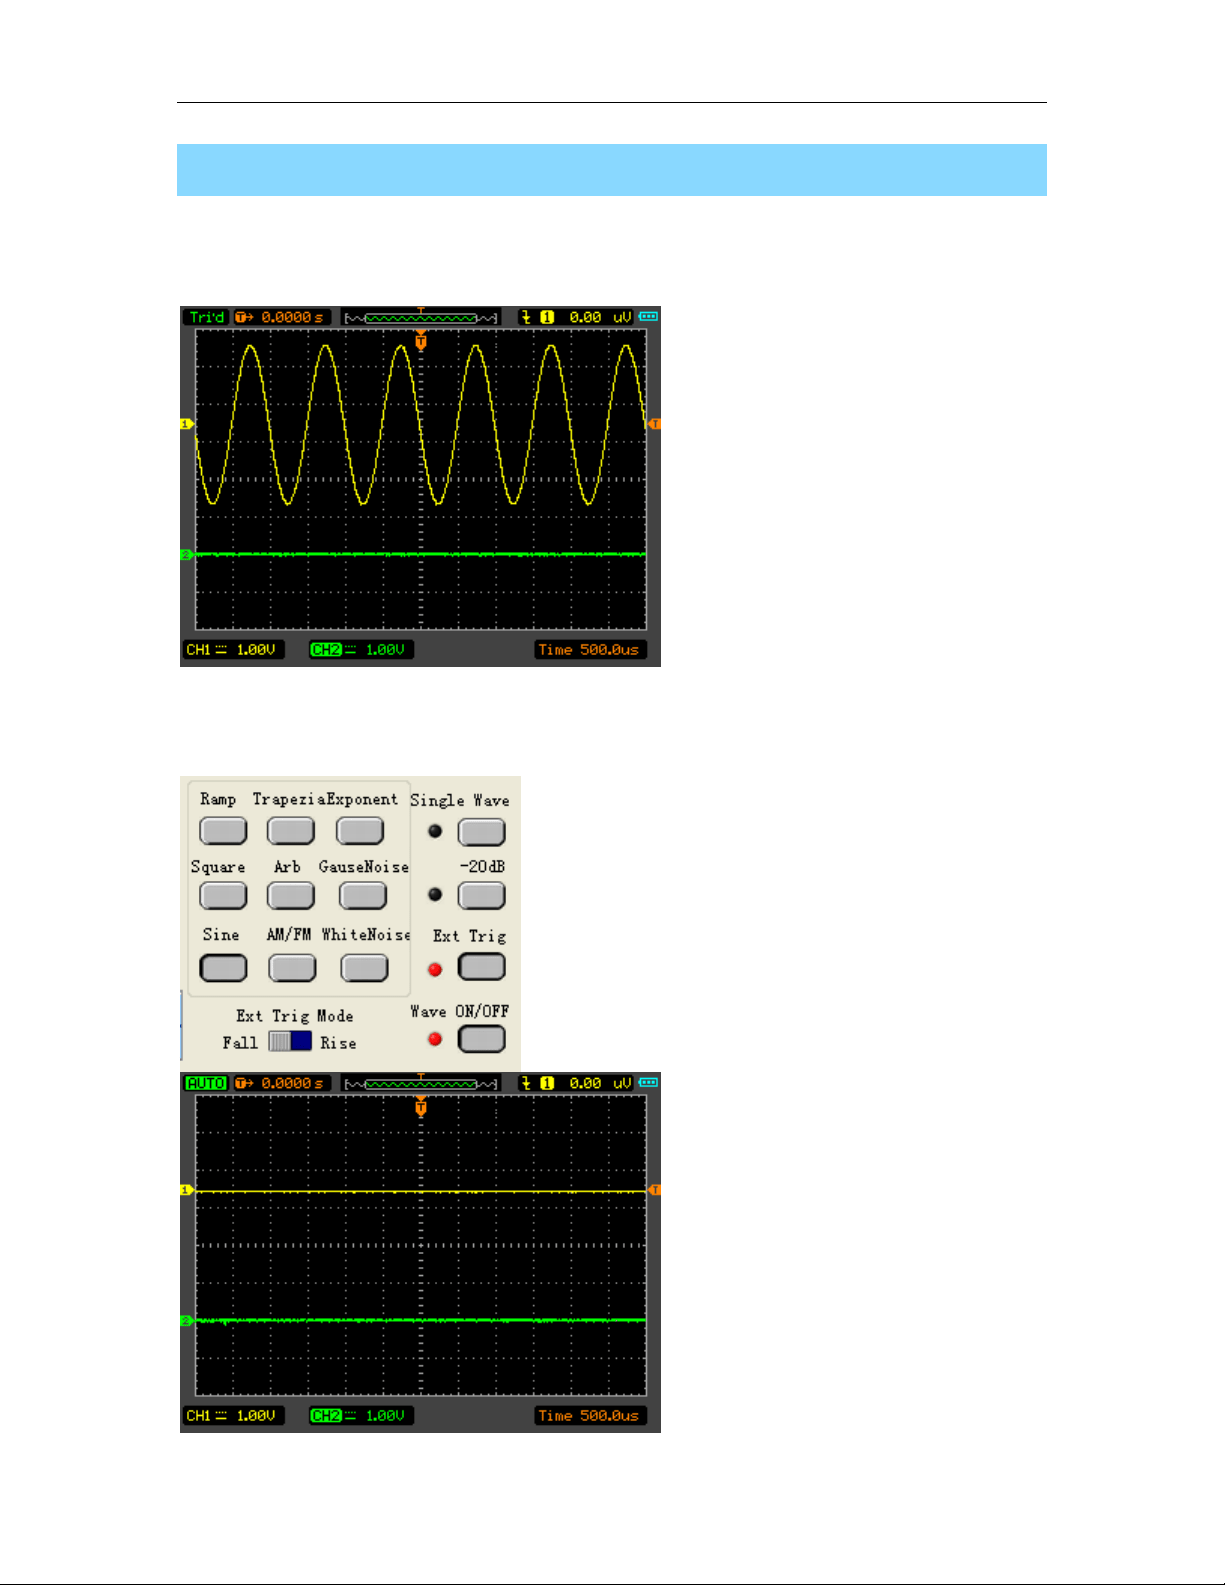Click the red Ext Trig indicator LED

click(x=435, y=970)
